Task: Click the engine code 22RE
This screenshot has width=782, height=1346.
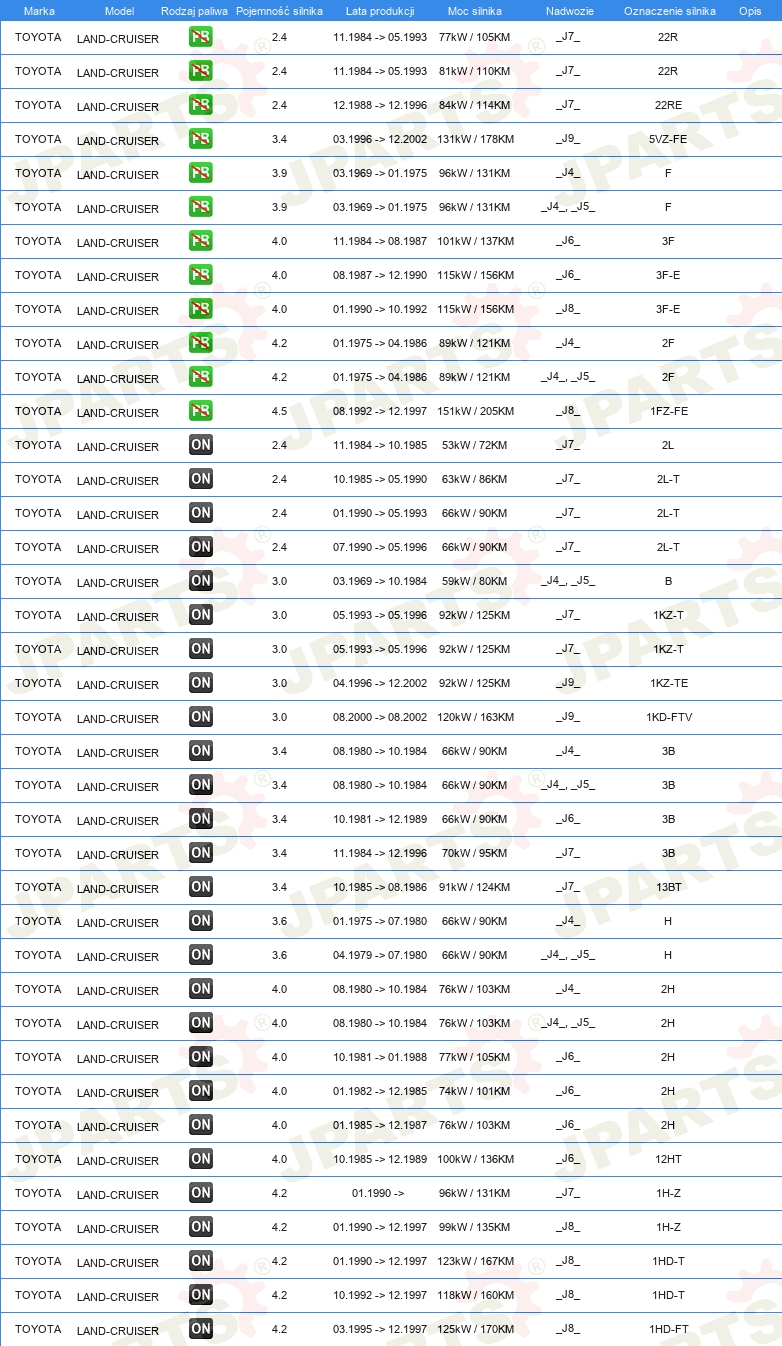Action: [x=668, y=105]
